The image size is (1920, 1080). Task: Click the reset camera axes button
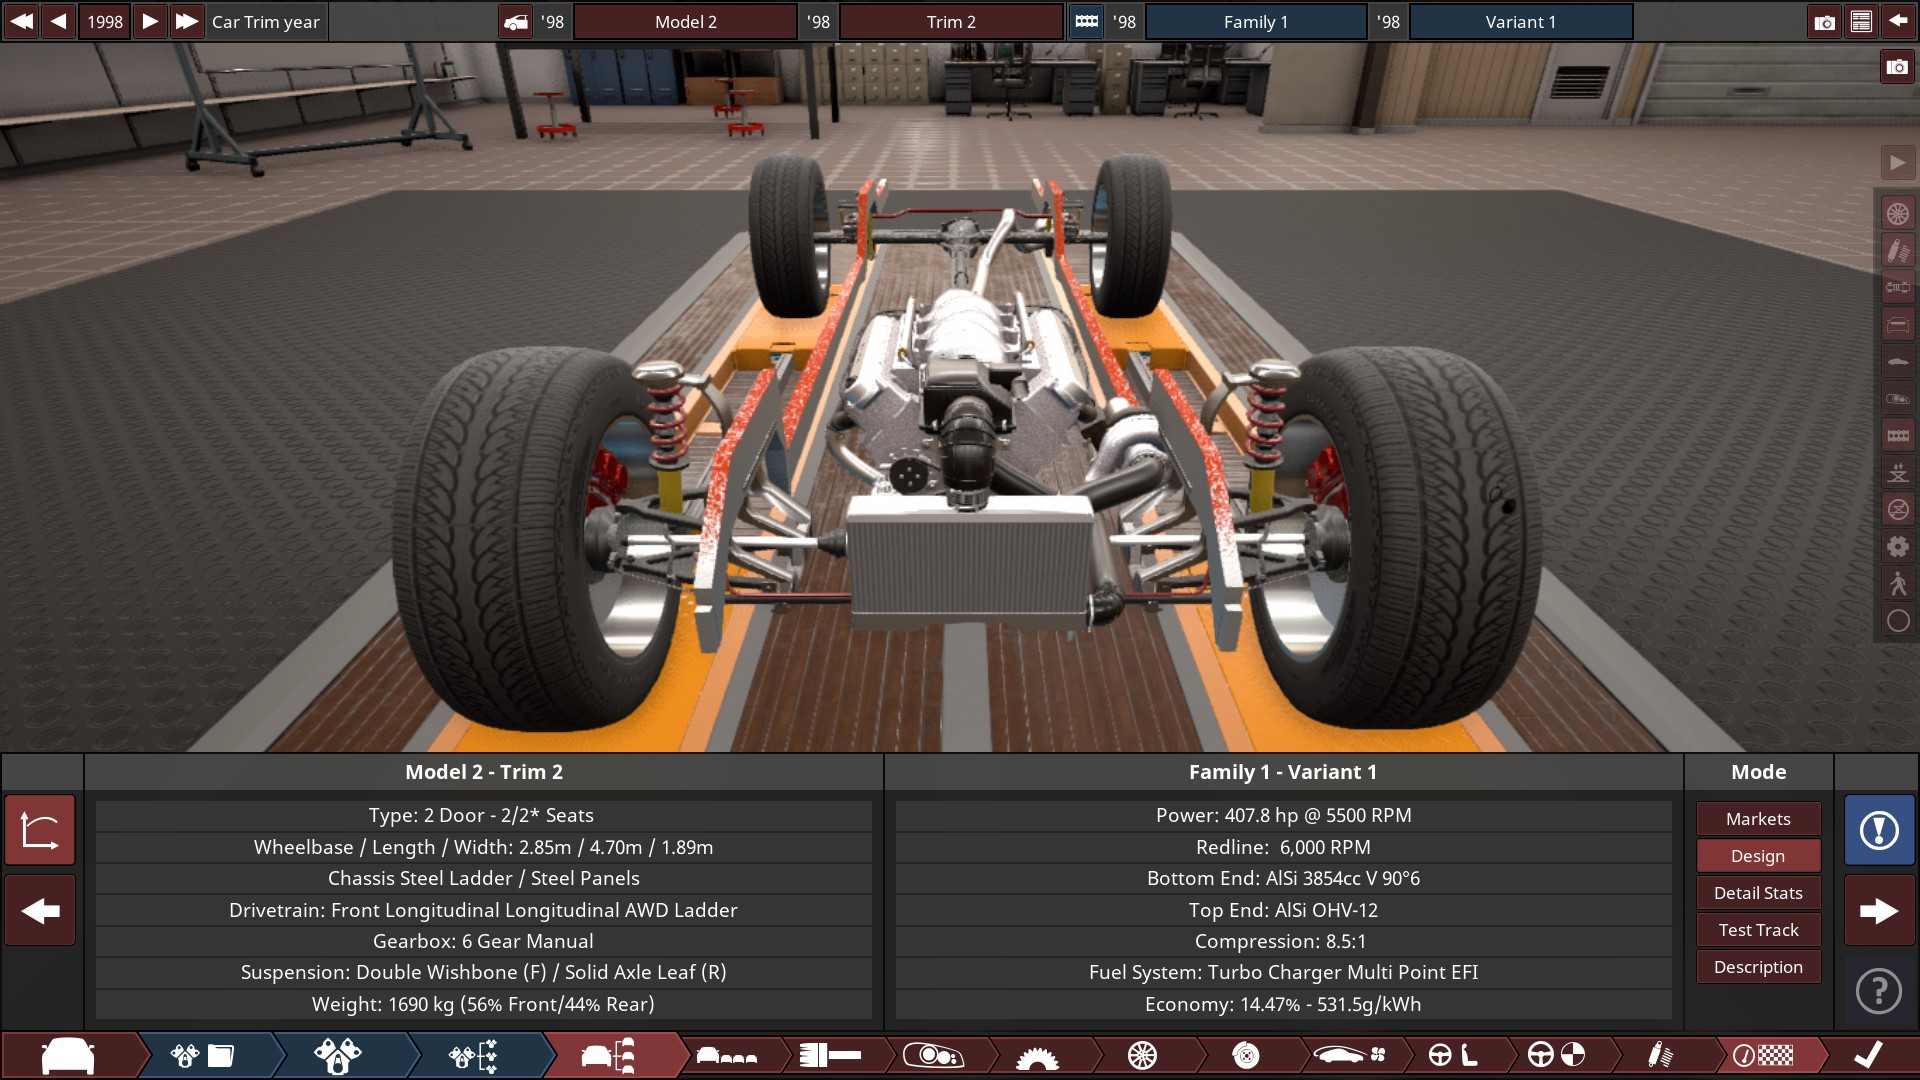(40, 829)
